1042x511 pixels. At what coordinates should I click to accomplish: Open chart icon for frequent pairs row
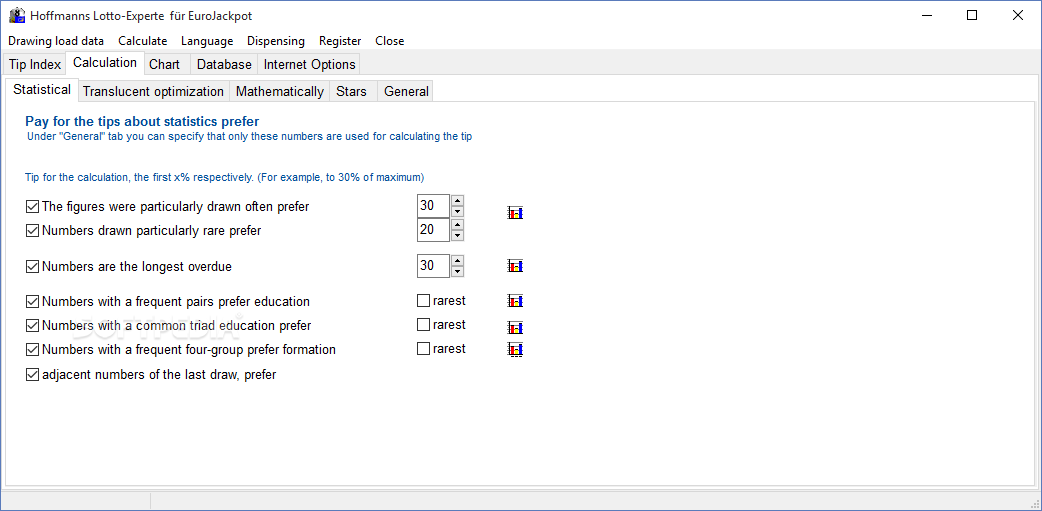point(515,301)
